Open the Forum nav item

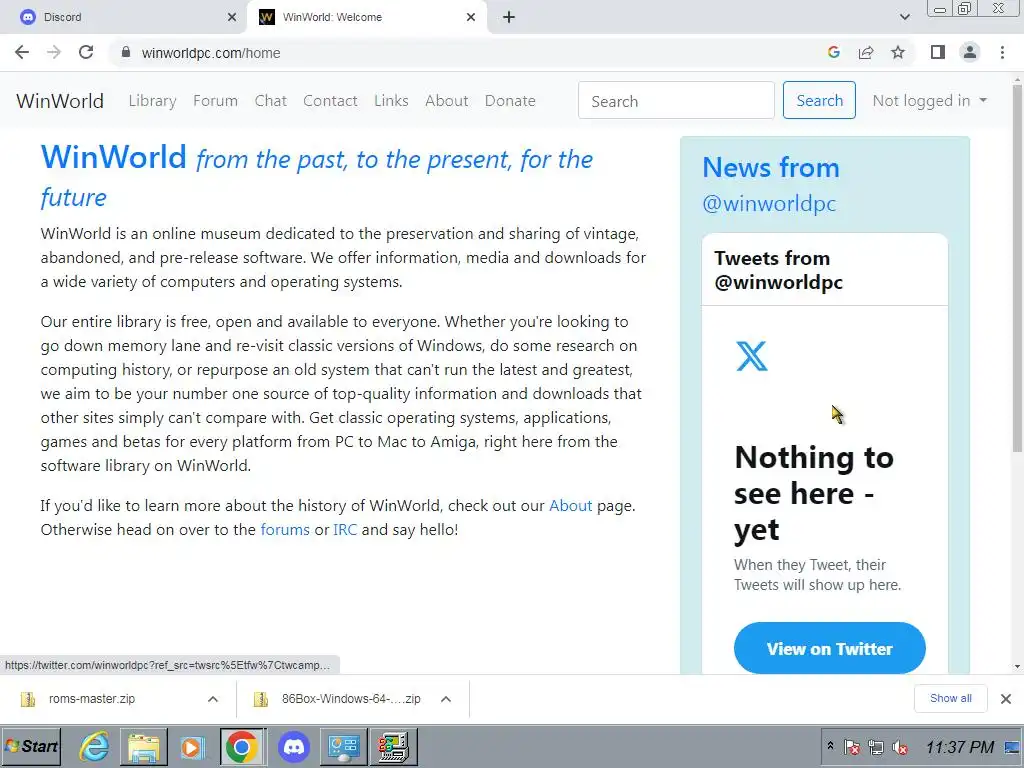[216, 101]
